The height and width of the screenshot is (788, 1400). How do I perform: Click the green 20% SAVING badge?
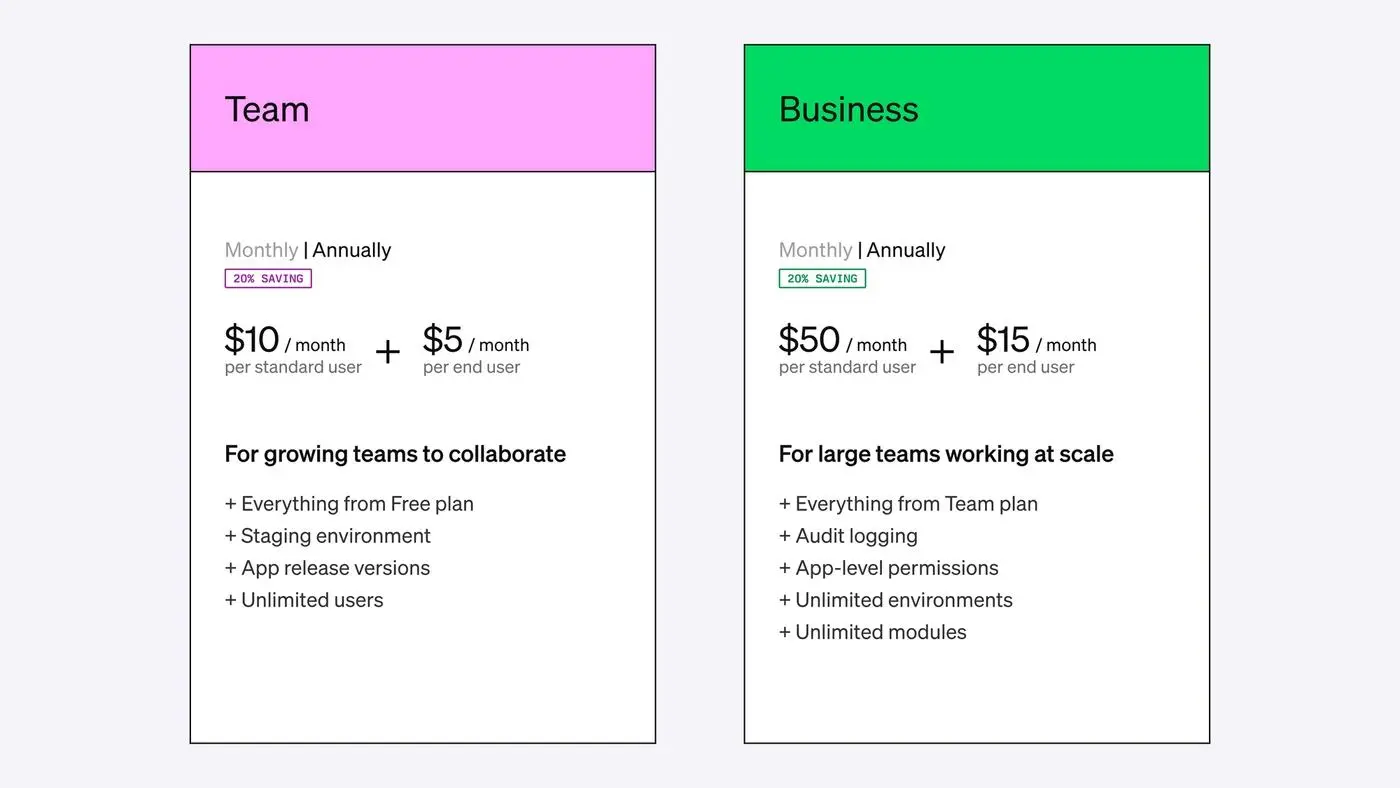[822, 279]
